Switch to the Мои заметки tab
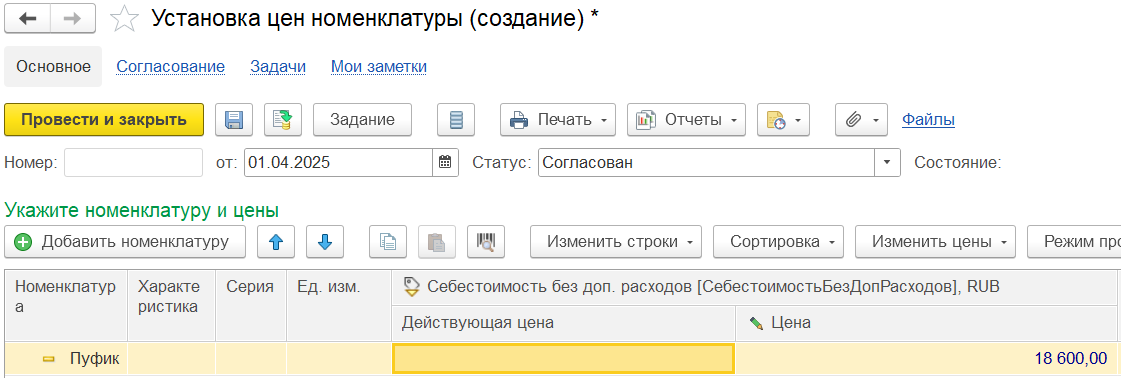 [x=379, y=66]
